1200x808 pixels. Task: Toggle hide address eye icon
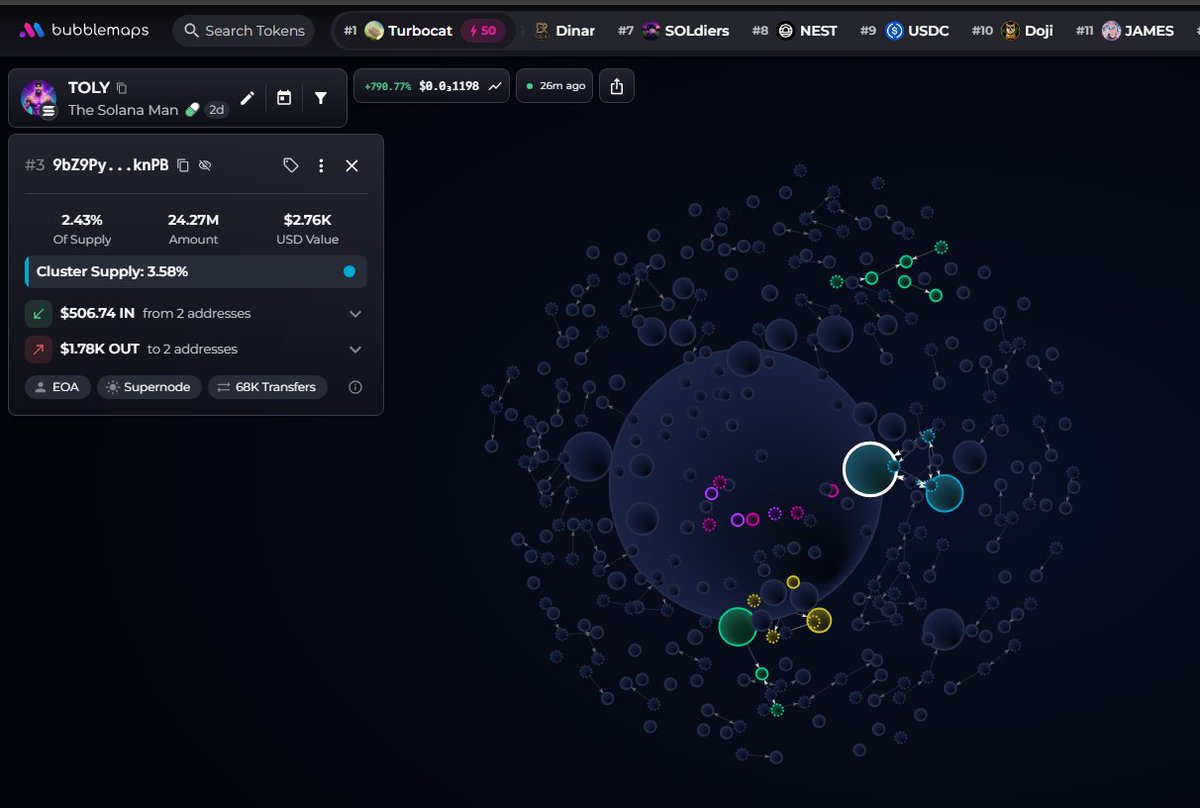205,165
